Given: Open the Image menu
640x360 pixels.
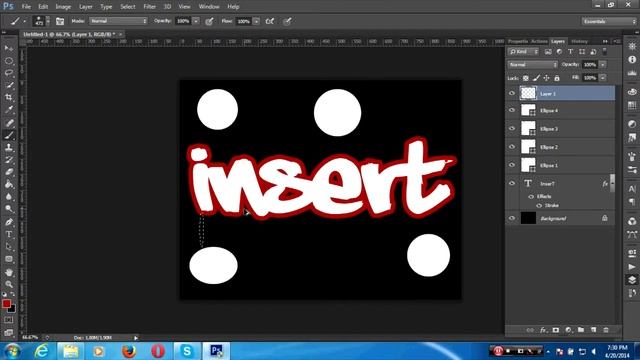Looking at the screenshot, I should click(63, 7).
